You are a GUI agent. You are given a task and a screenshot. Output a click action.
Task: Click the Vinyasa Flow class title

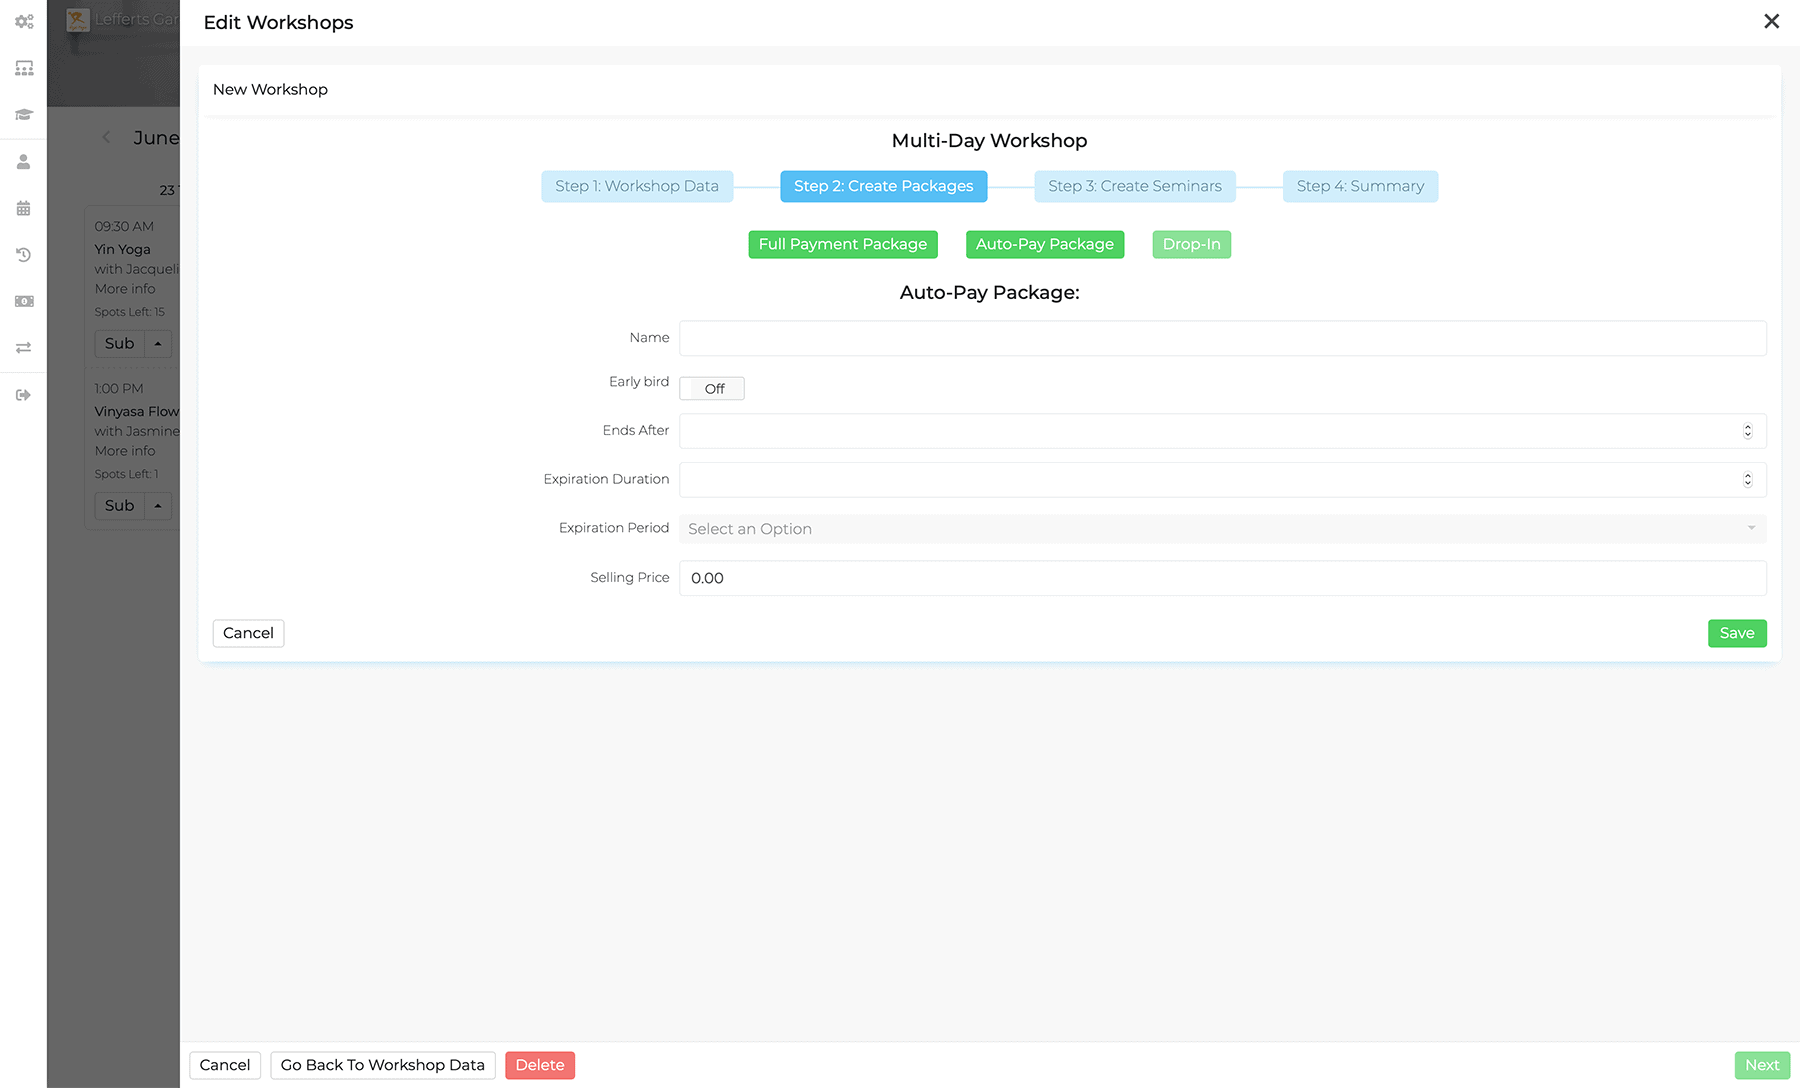pyautogui.click(x=137, y=411)
